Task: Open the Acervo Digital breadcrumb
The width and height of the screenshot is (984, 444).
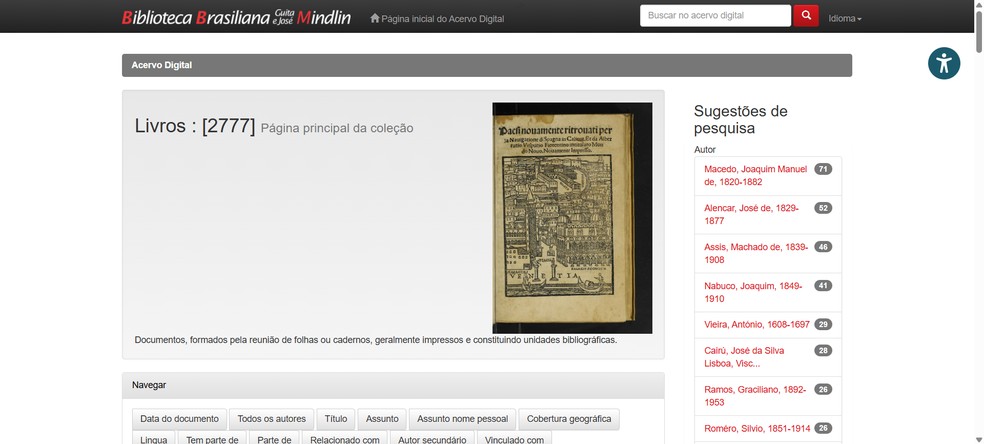Action: click(x=162, y=65)
